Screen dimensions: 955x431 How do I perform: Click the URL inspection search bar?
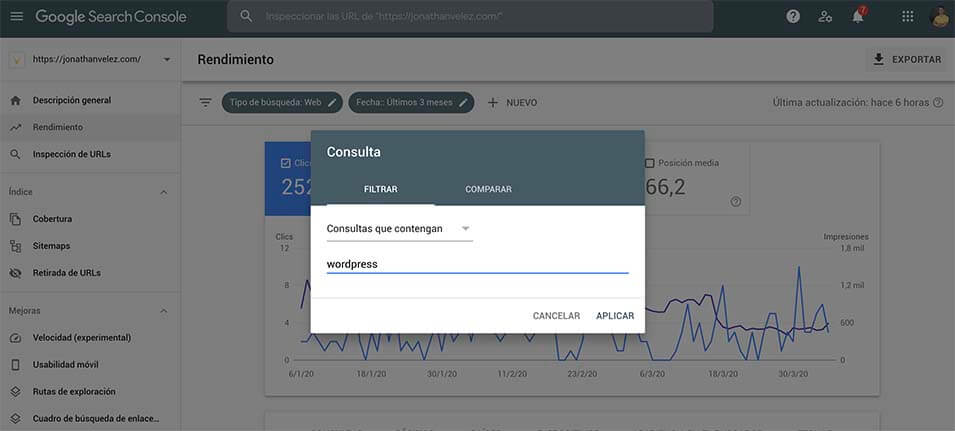tap(470, 16)
